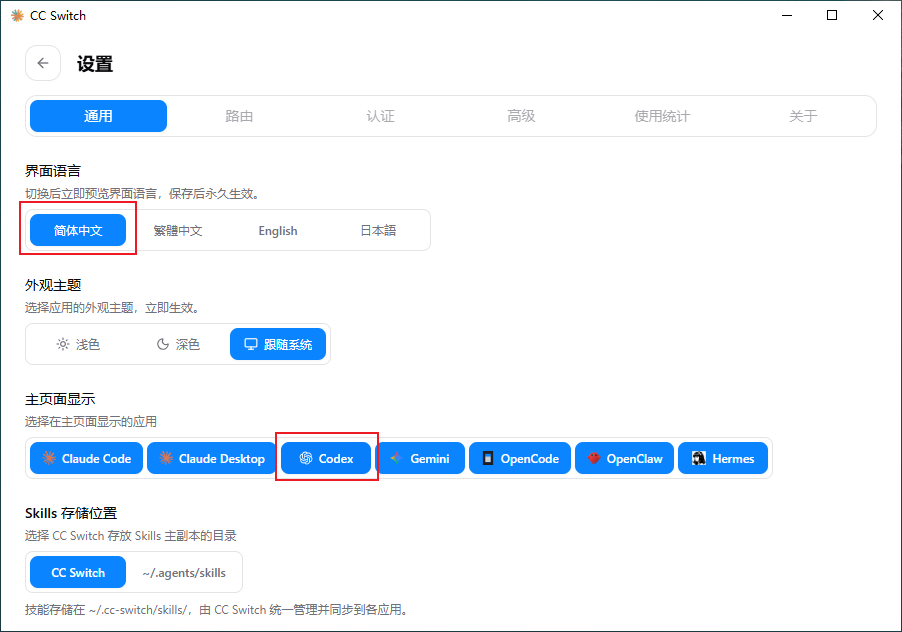Toggle Claude Desktop on main page
Screen dimensions: 902x632
click(211, 458)
